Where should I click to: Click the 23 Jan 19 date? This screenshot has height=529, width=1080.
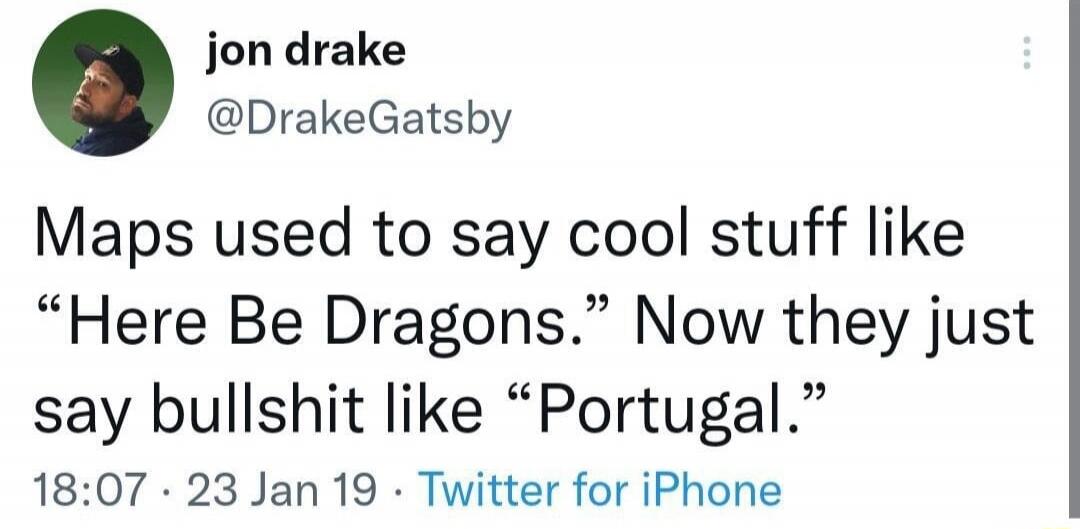pos(282,492)
